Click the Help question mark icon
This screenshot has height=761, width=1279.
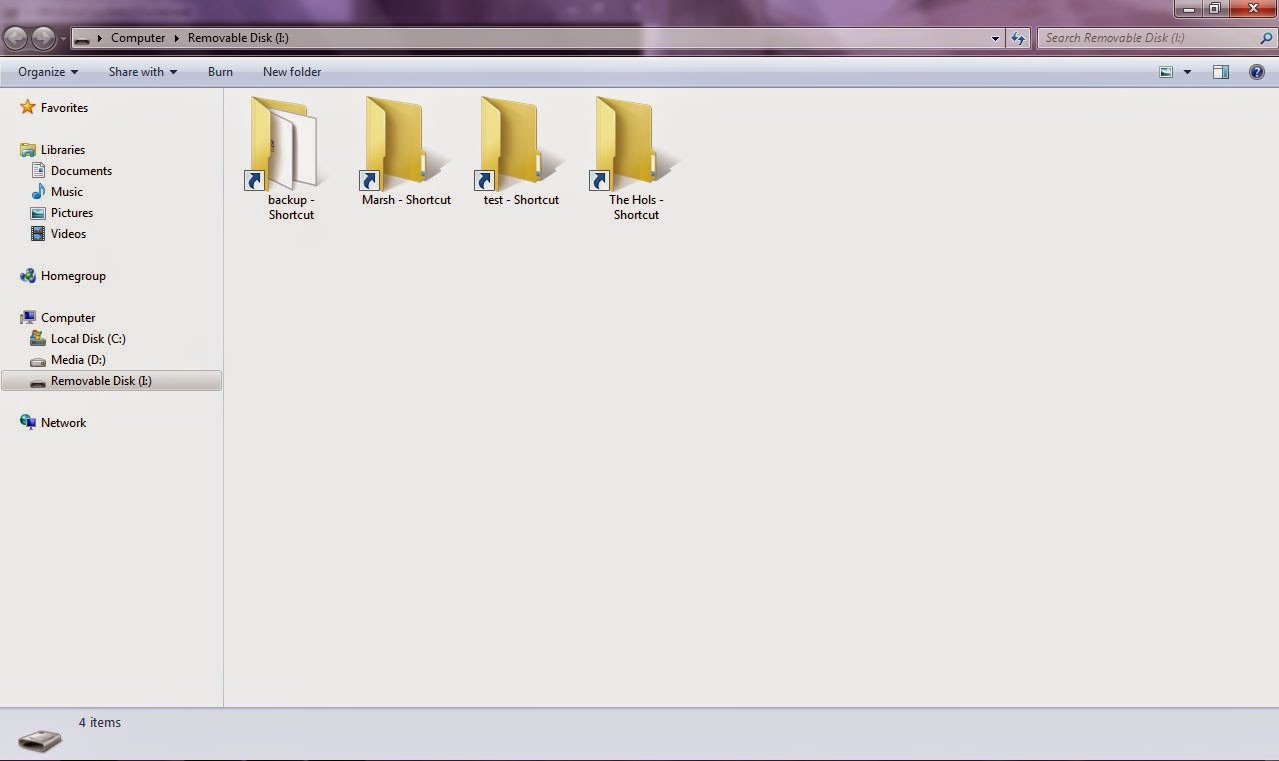(1257, 71)
